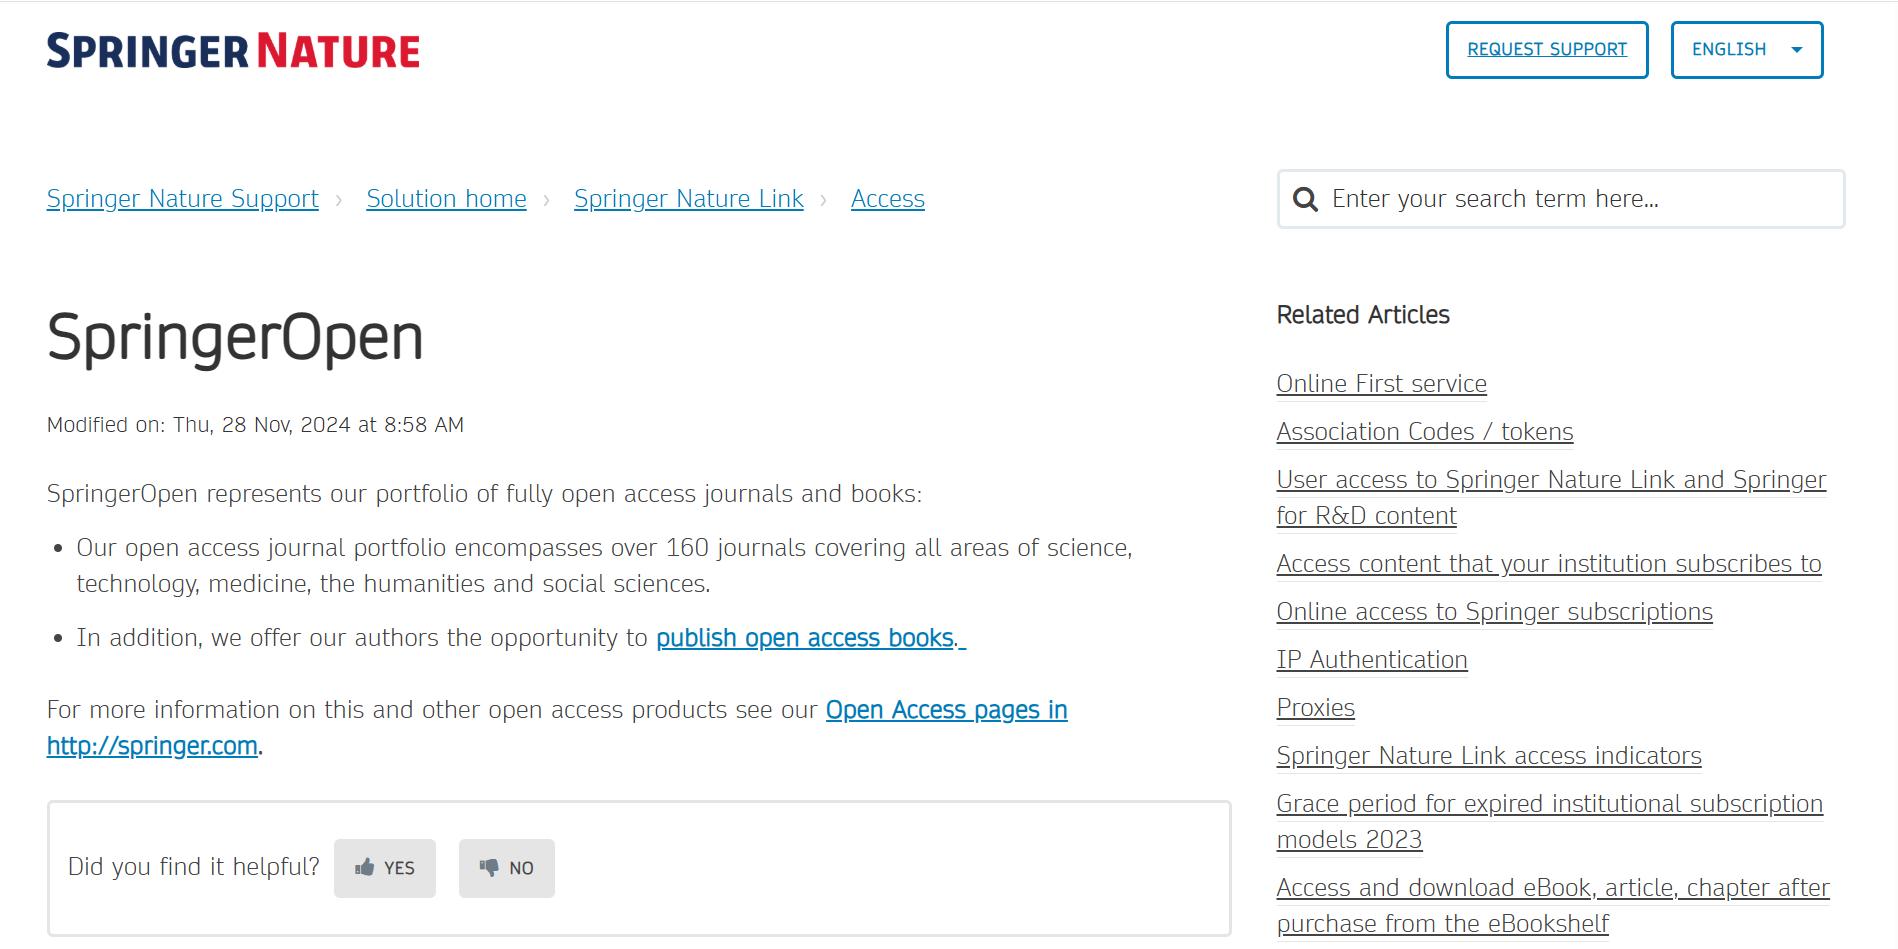
Task: Select the Access breadcrumb link
Action: pyautogui.click(x=887, y=199)
